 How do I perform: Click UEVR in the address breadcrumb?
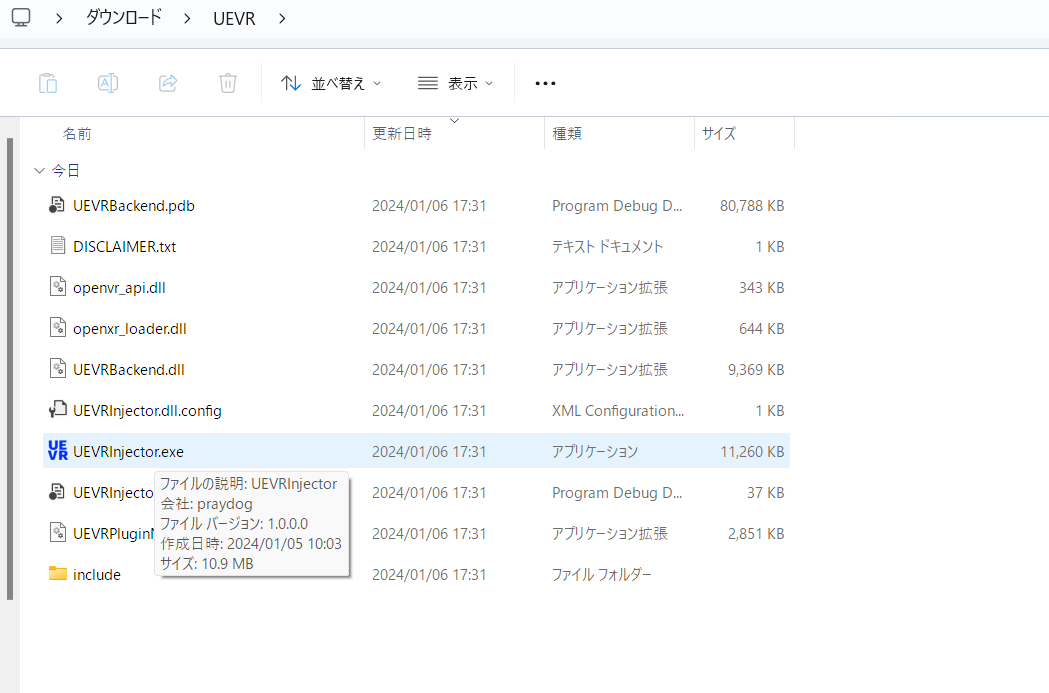coord(234,19)
